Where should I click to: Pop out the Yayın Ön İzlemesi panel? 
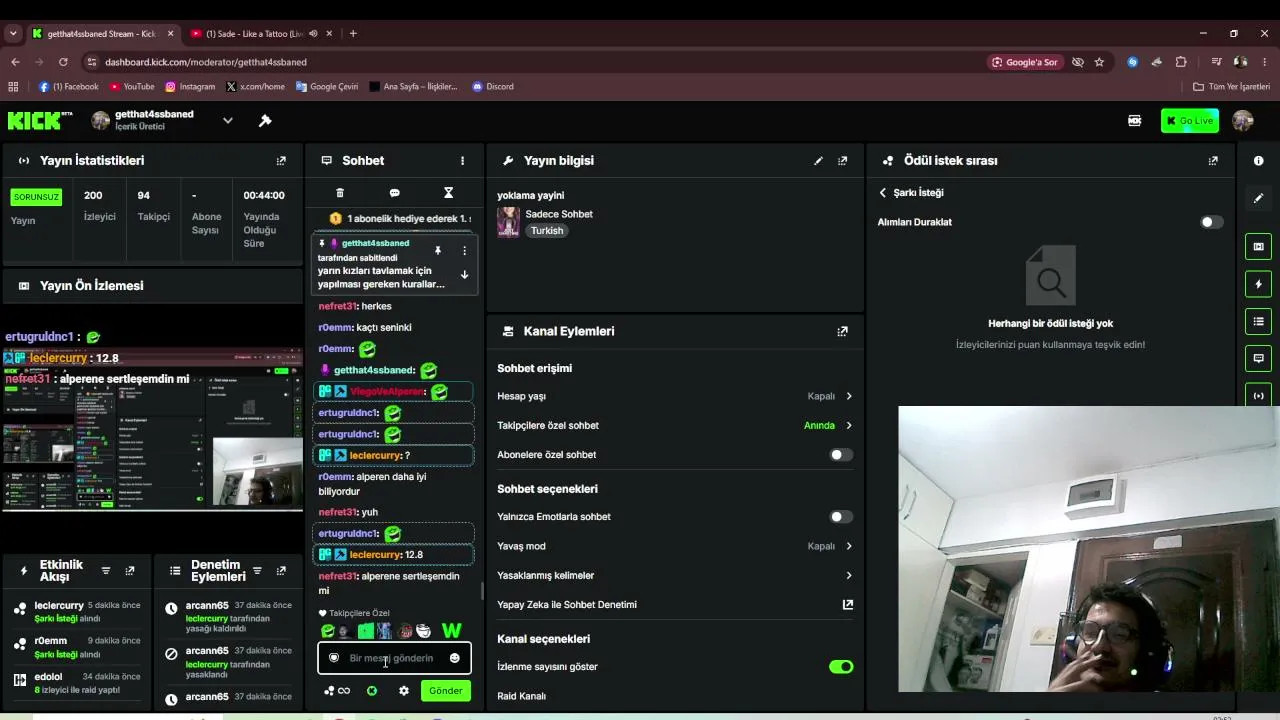(x=281, y=286)
